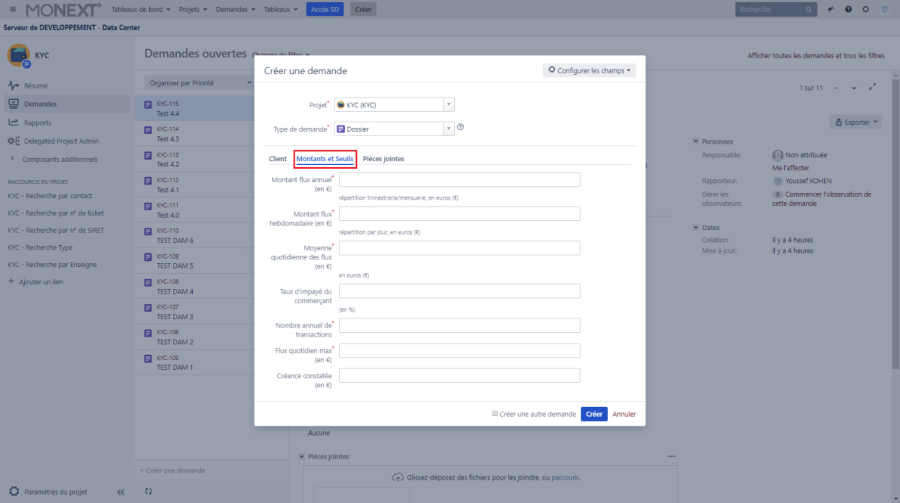The image size is (900, 503).
Task: Switch to the Client tab
Action: click(277, 158)
